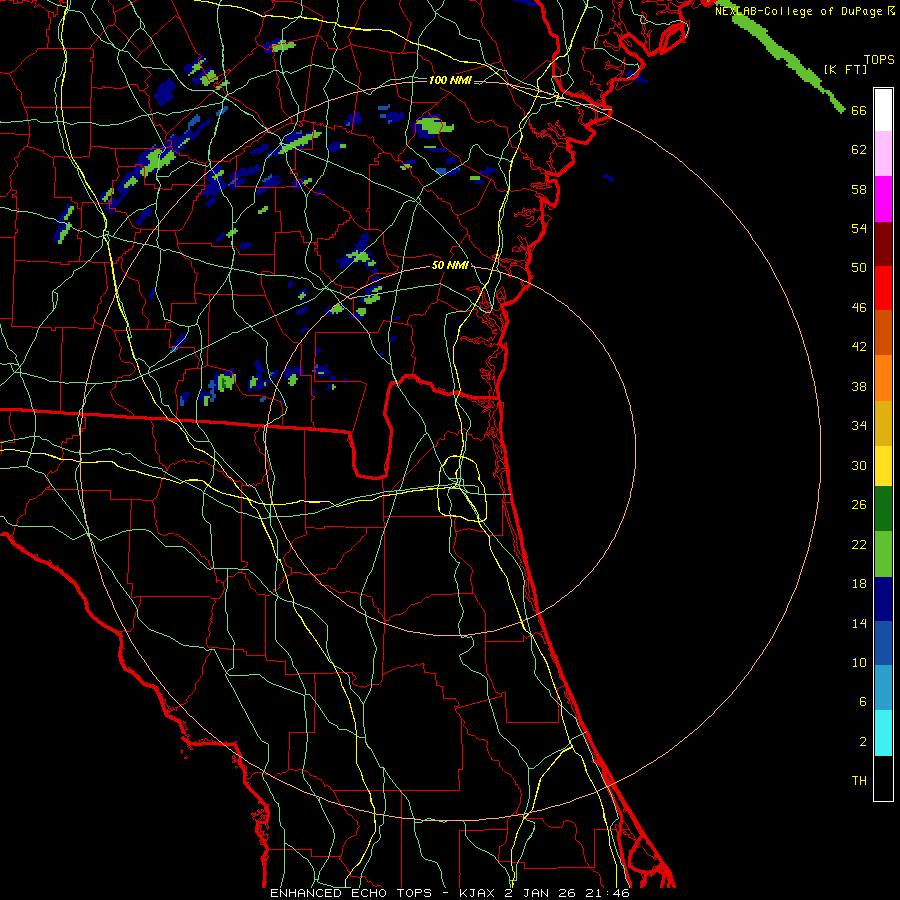Click the magenta swatch above 58
Screen dimensions: 900x900
(883, 199)
